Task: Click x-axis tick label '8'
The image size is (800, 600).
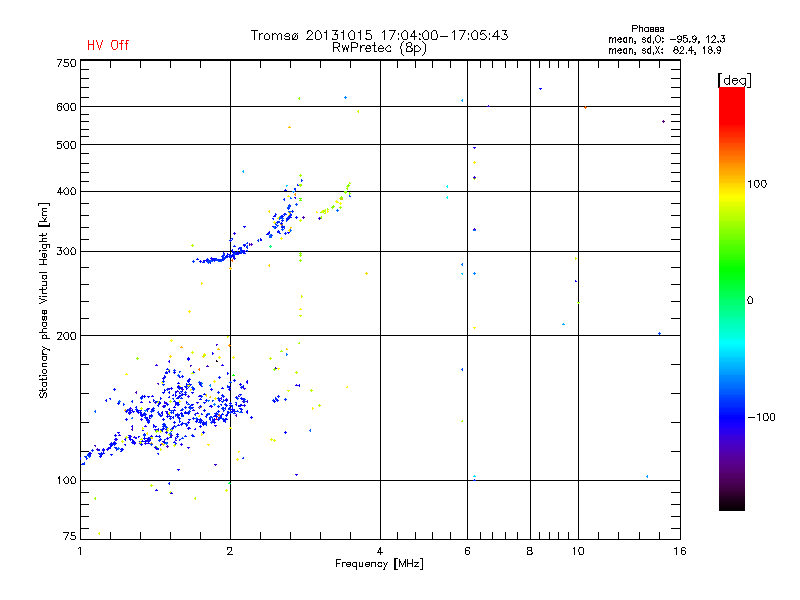Action: [x=530, y=551]
